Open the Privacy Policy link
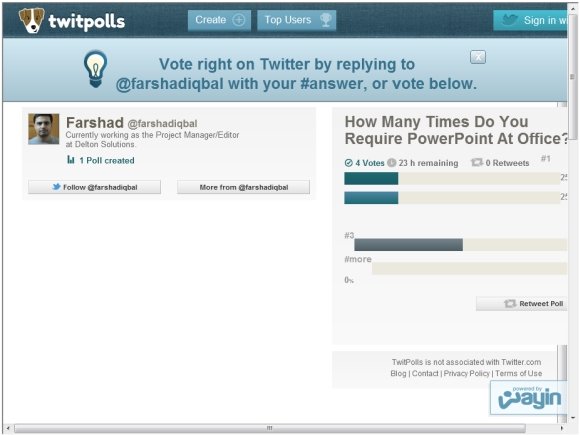This screenshot has width=580, height=435. pos(466,374)
